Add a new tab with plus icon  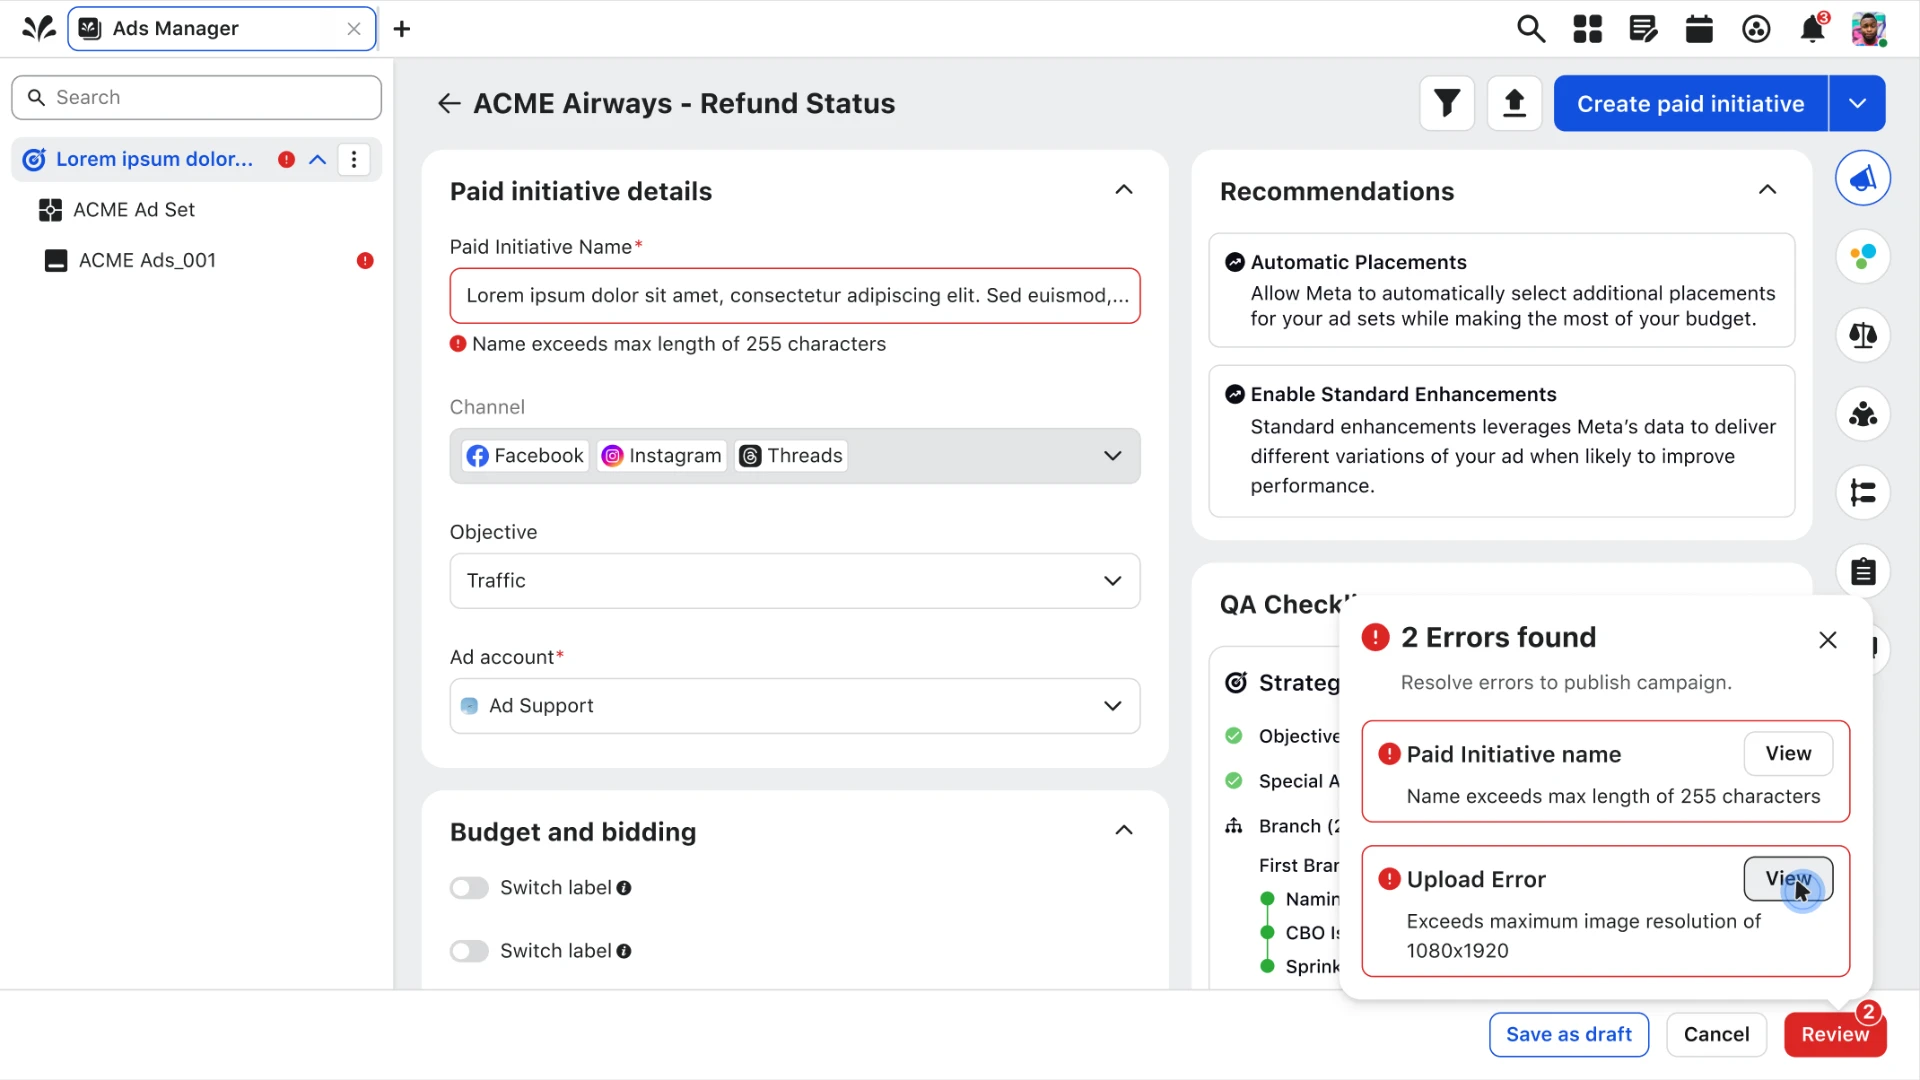[x=402, y=29]
